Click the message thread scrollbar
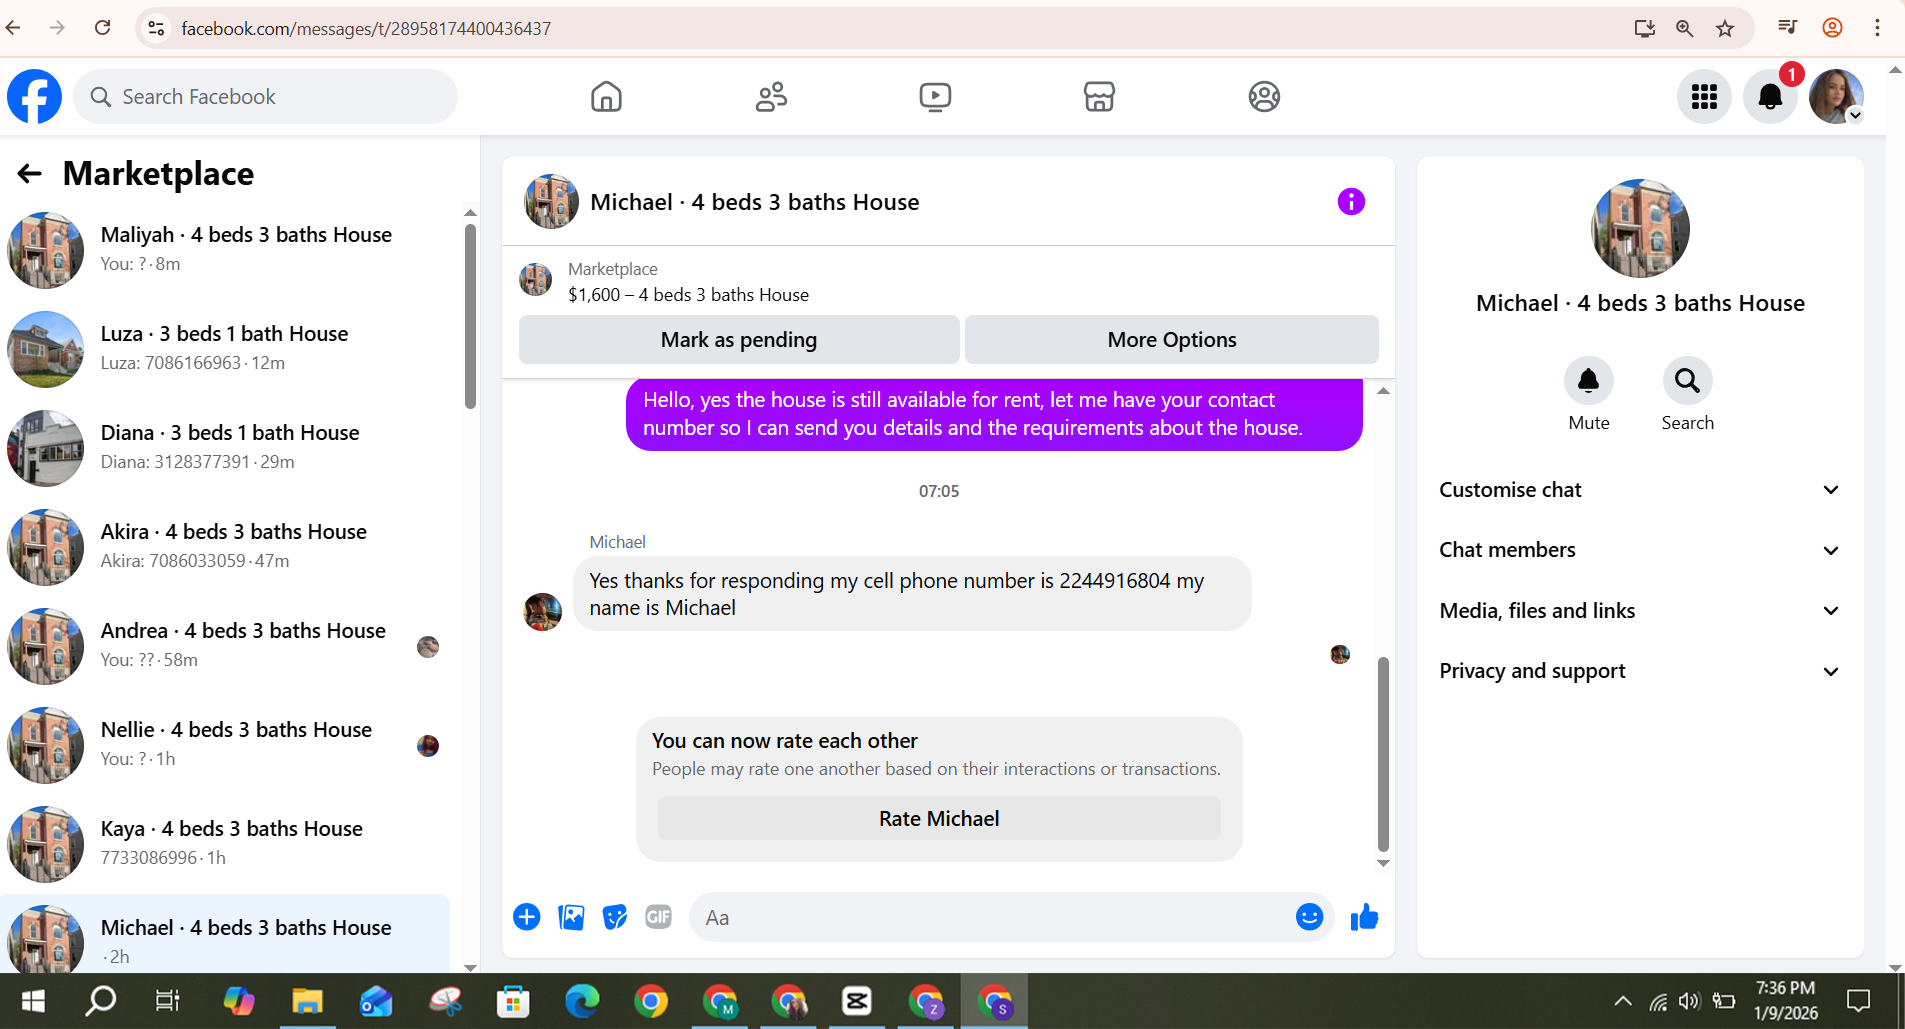 pos(1383,753)
